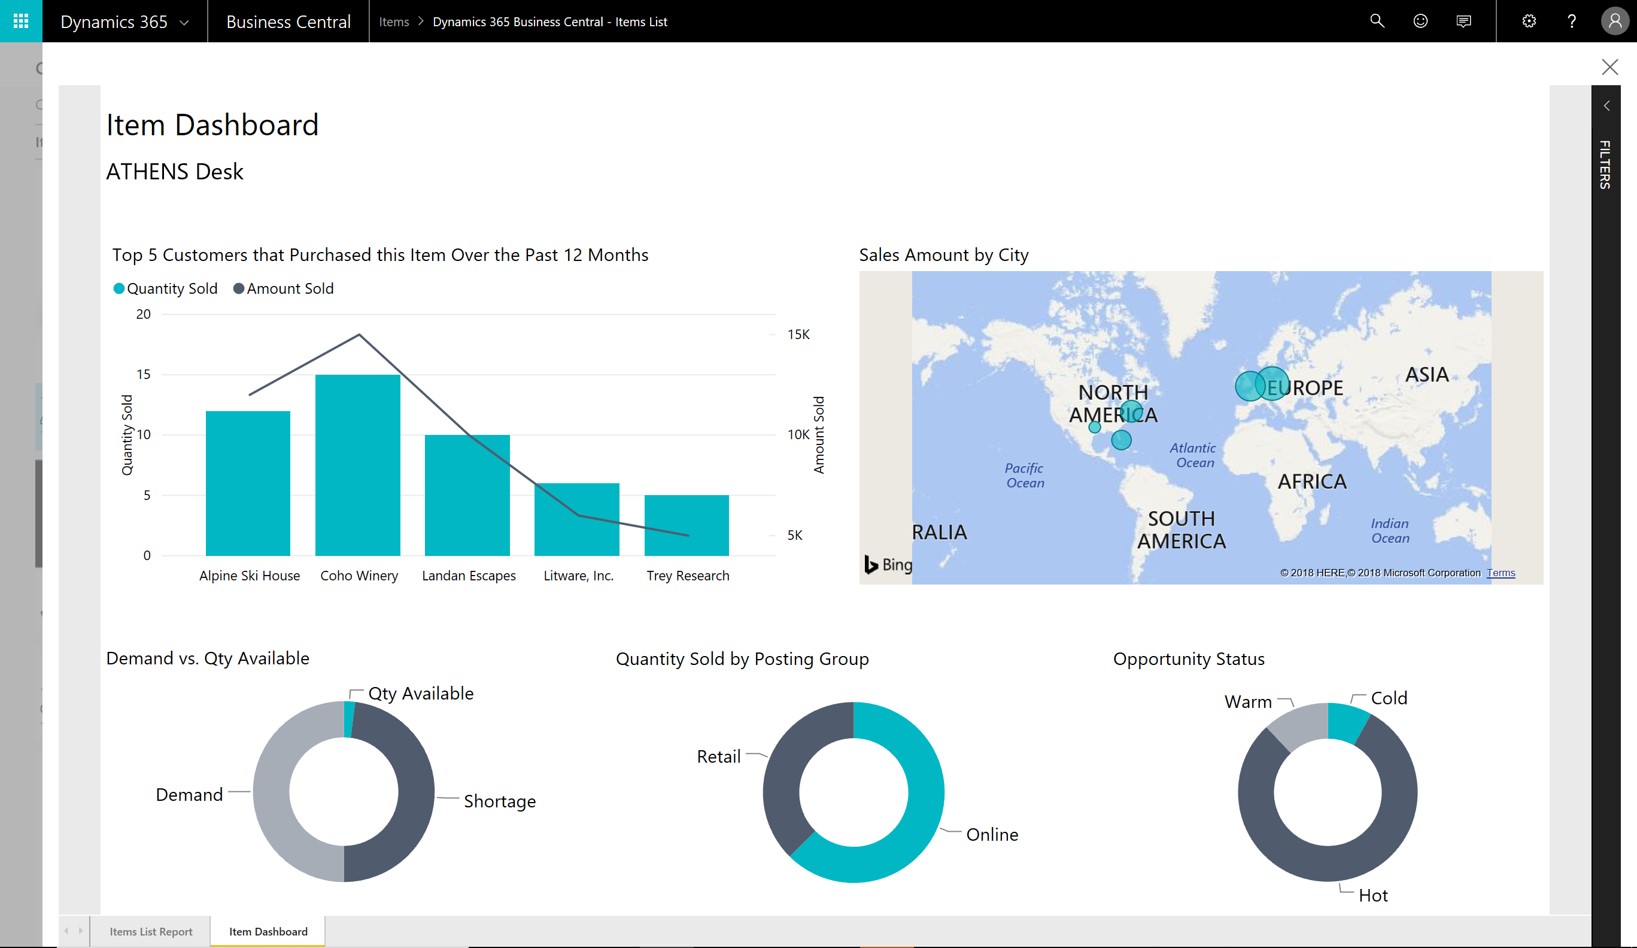Click the Bing logo on map
The image size is (1637, 948).
(888, 565)
